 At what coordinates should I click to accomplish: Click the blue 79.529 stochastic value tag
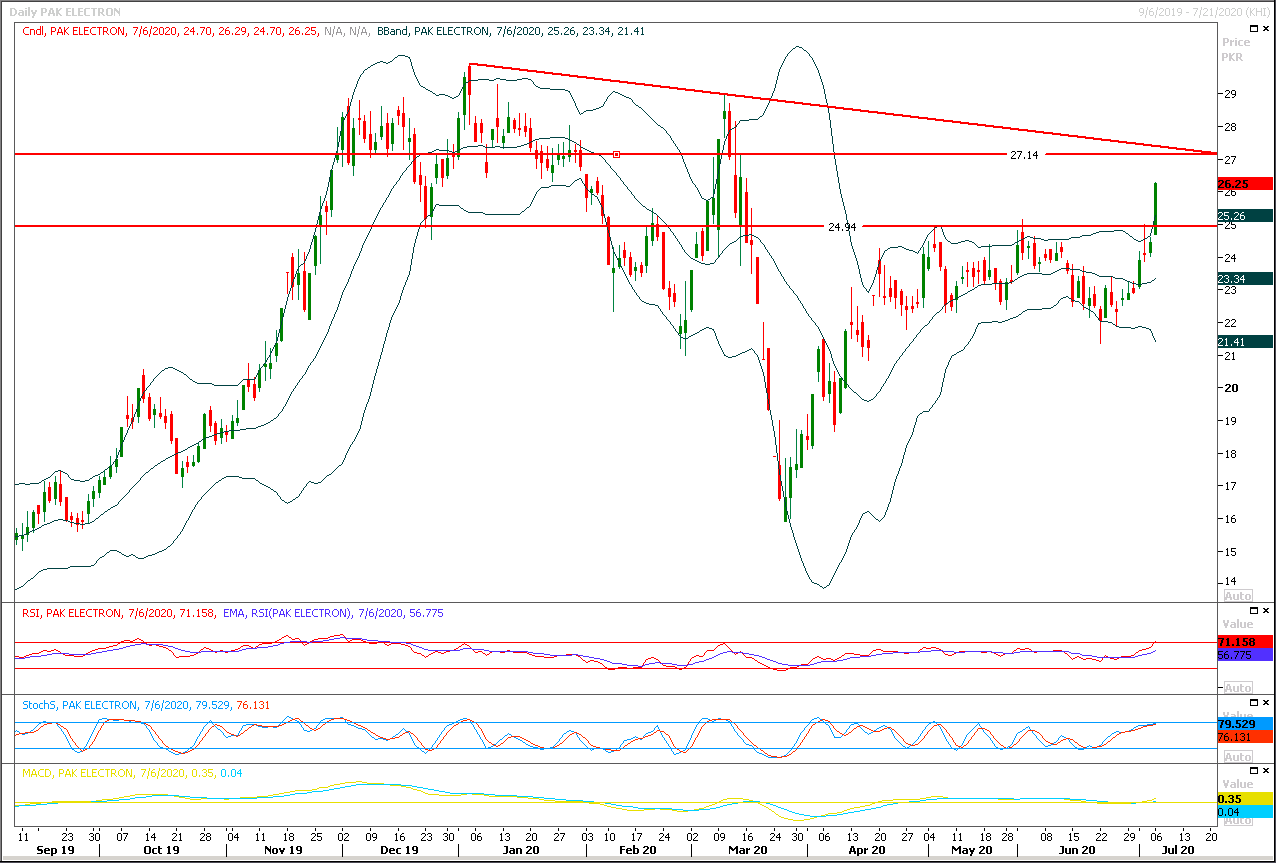[1245, 723]
